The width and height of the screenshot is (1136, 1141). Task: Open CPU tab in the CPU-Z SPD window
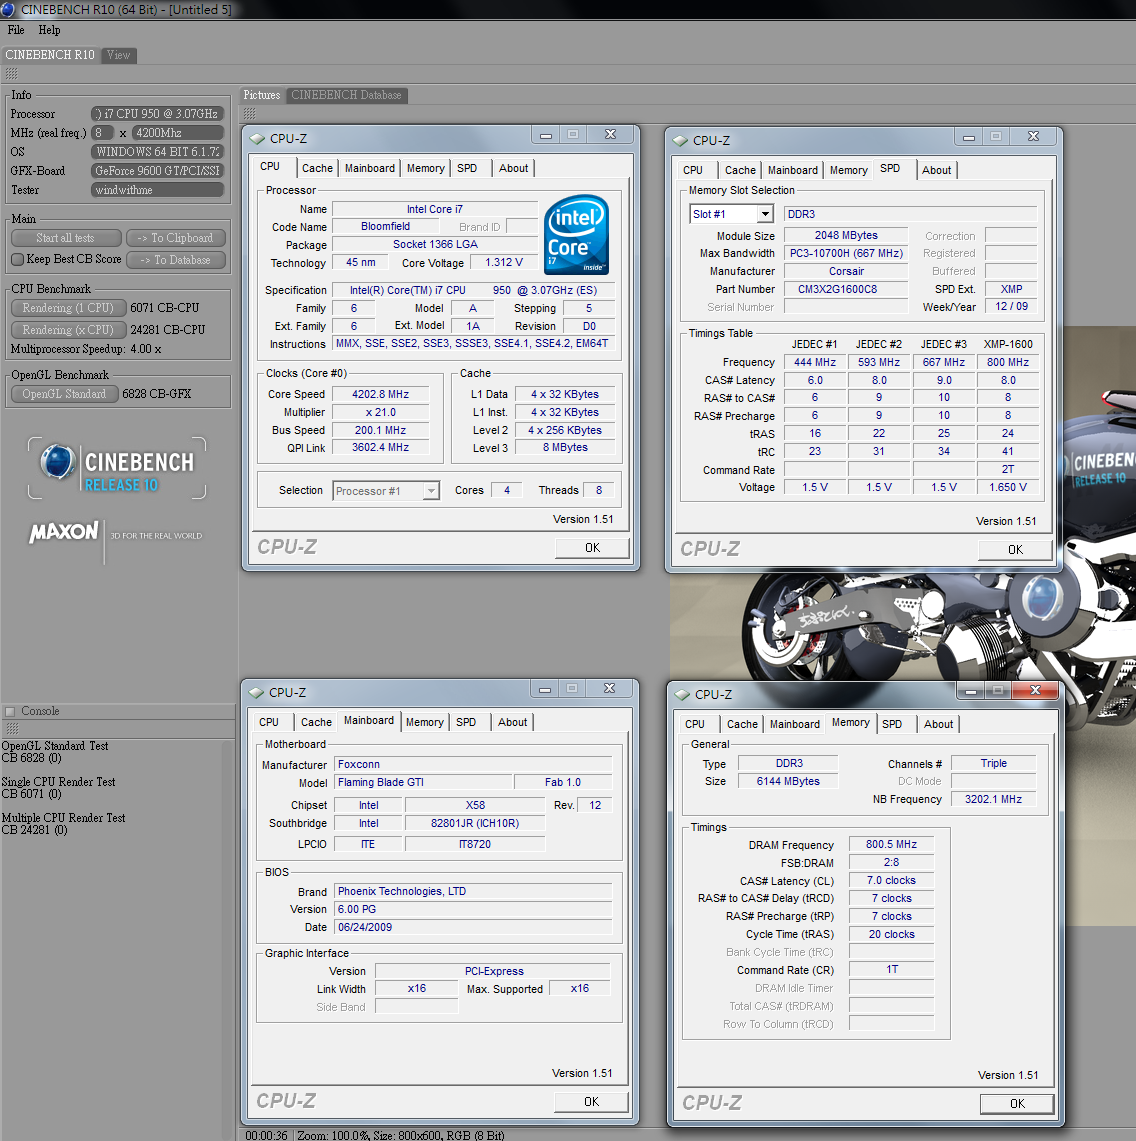[x=693, y=170]
